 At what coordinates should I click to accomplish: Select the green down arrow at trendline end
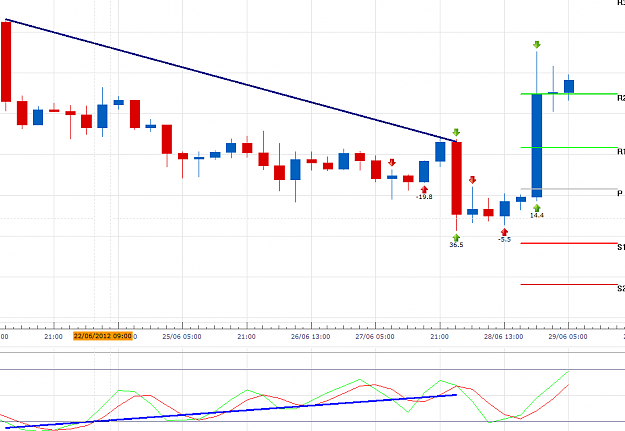(456, 132)
